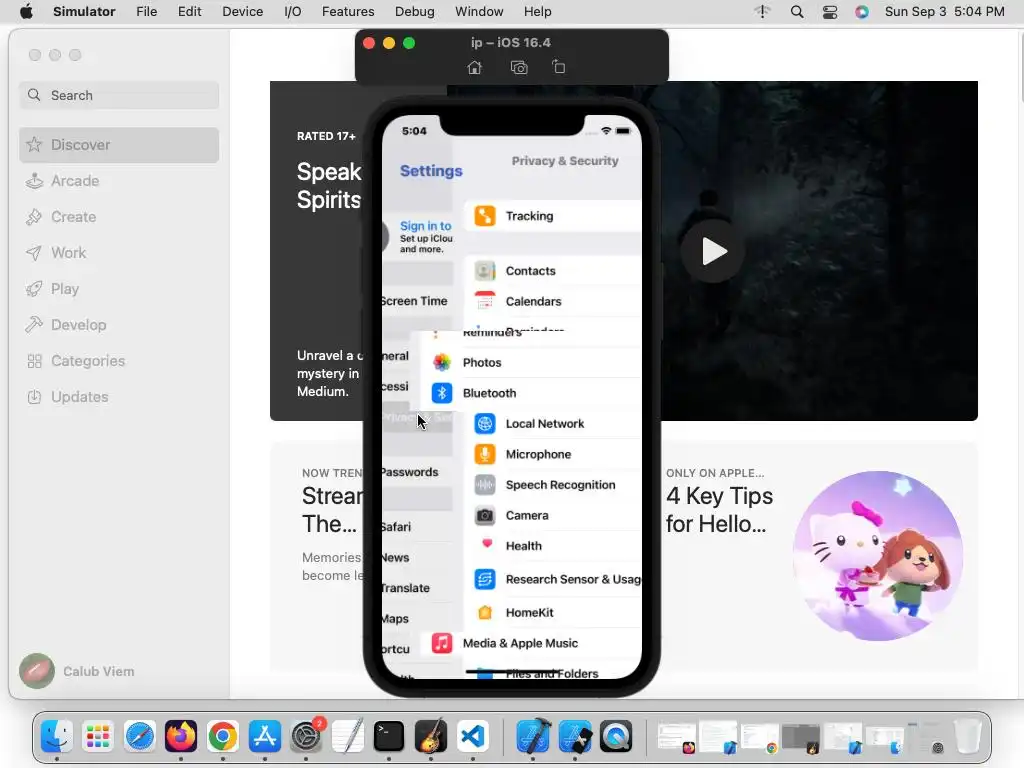The height and width of the screenshot is (768, 1024).
Task: Select Work in App Store sidebar
Action: coord(119,253)
